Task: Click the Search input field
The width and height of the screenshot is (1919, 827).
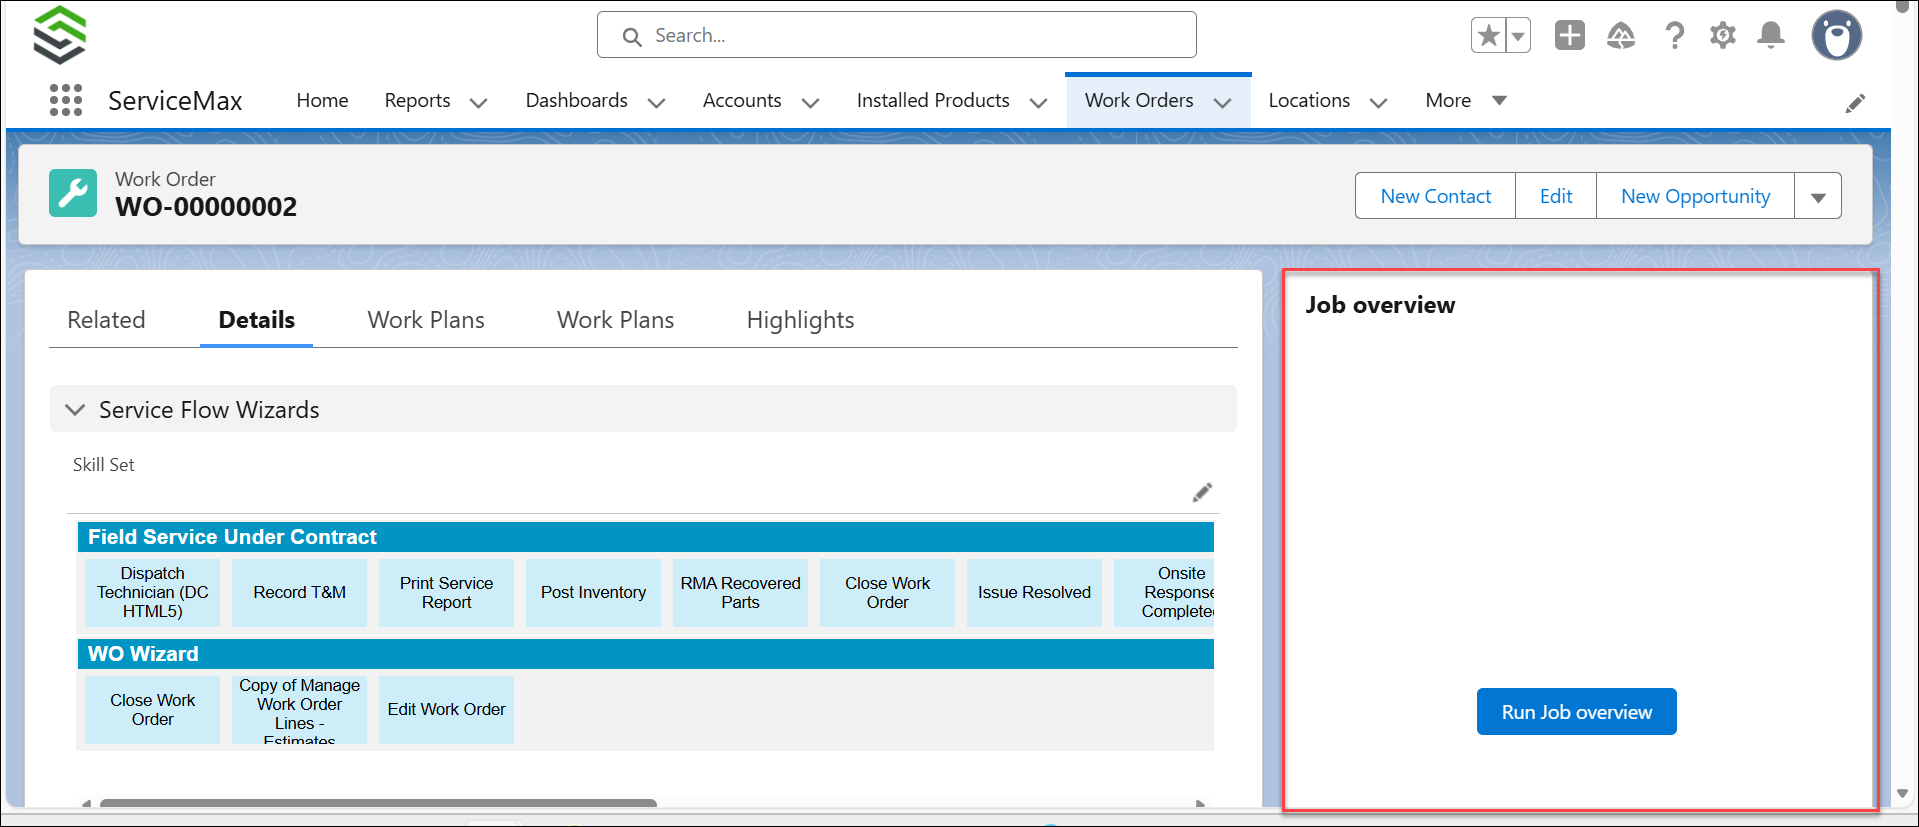Action: [897, 35]
